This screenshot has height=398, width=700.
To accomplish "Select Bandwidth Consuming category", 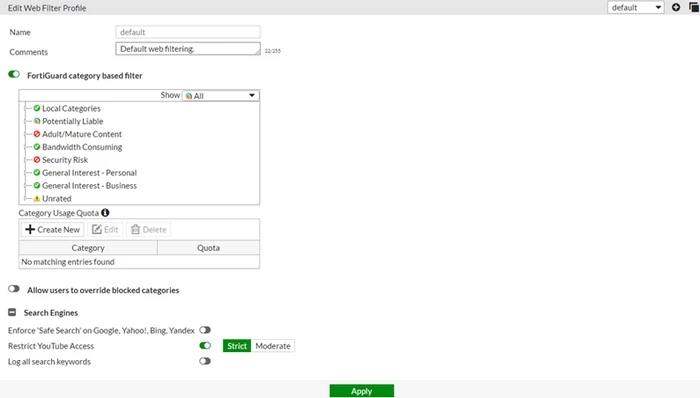I will 82,147.
